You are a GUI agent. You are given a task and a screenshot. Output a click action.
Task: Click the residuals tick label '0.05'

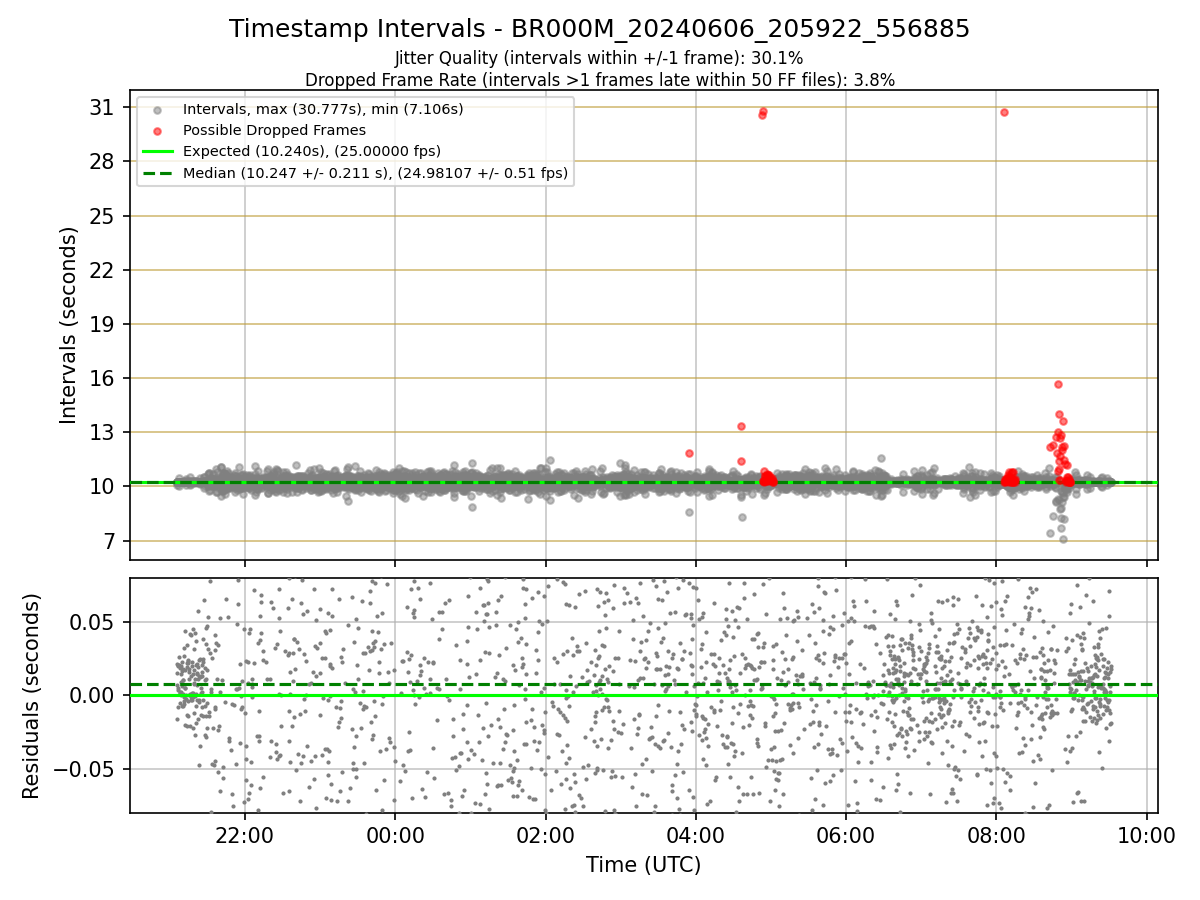94,622
